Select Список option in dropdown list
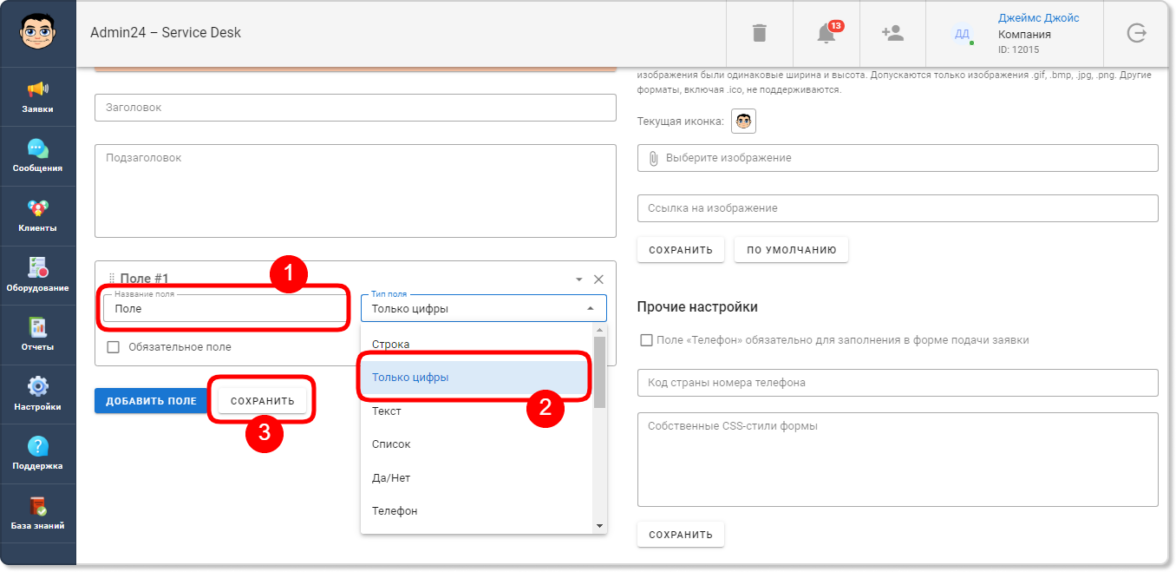This screenshot has width=1176, height=572. coord(391,444)
